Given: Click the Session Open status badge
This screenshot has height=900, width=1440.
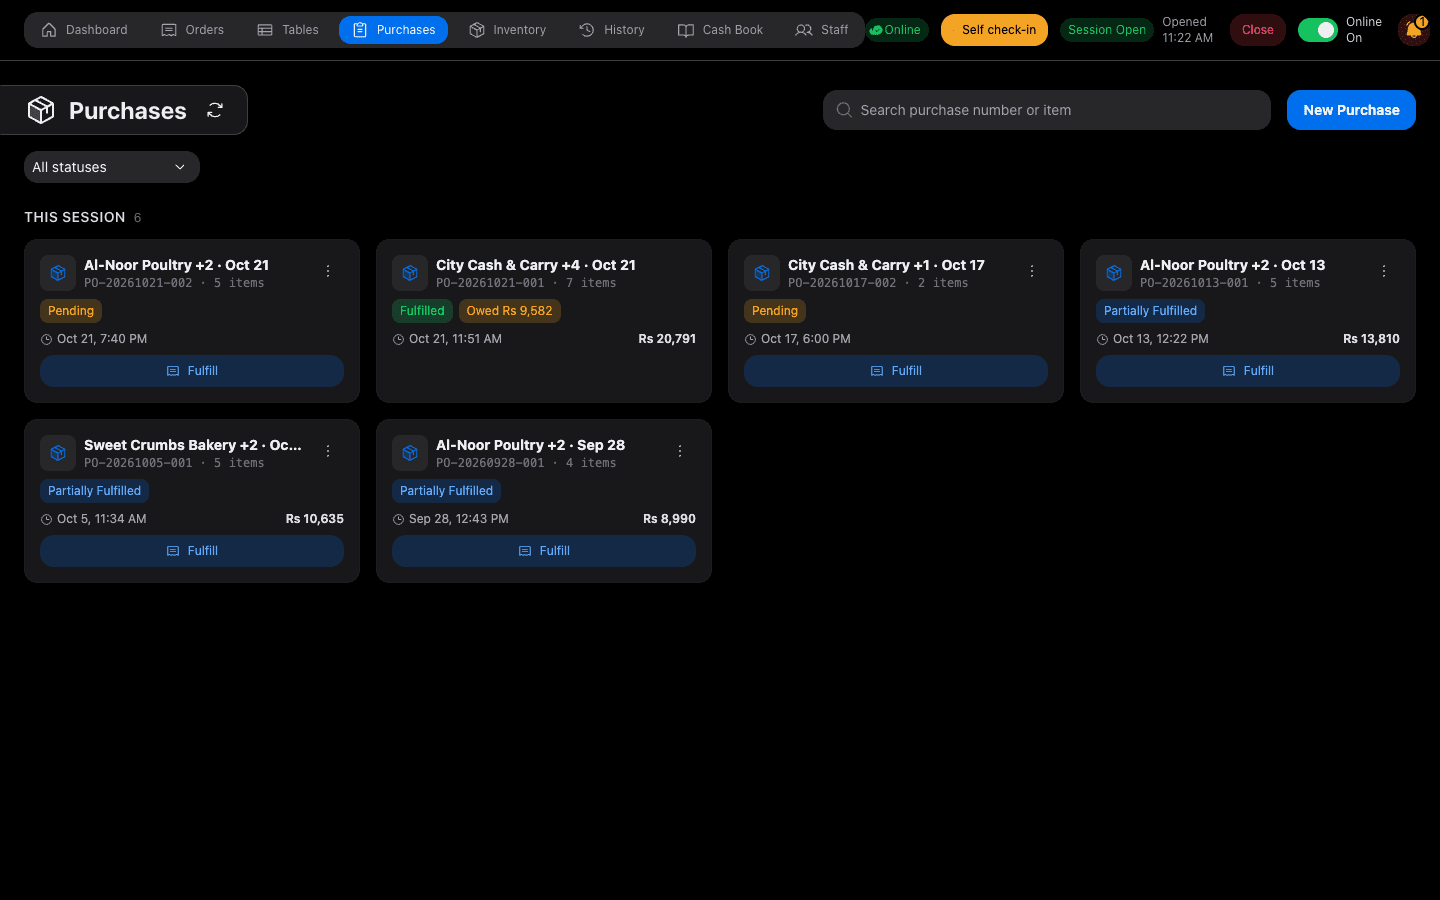Looking at the screenshot, I should point(1107,30).
